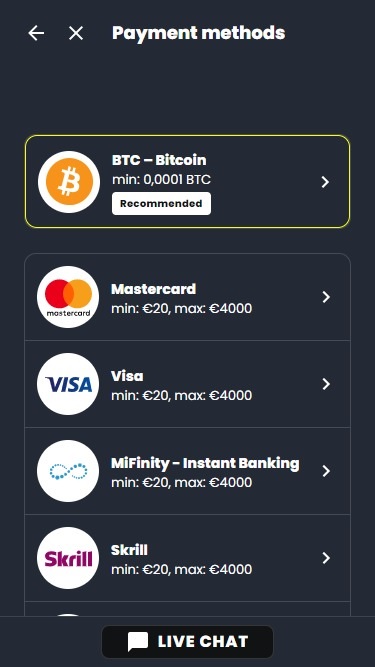Go back using the left arrow icon
The height and width of the screenshot is (667, 375).
tap(36, 33)
